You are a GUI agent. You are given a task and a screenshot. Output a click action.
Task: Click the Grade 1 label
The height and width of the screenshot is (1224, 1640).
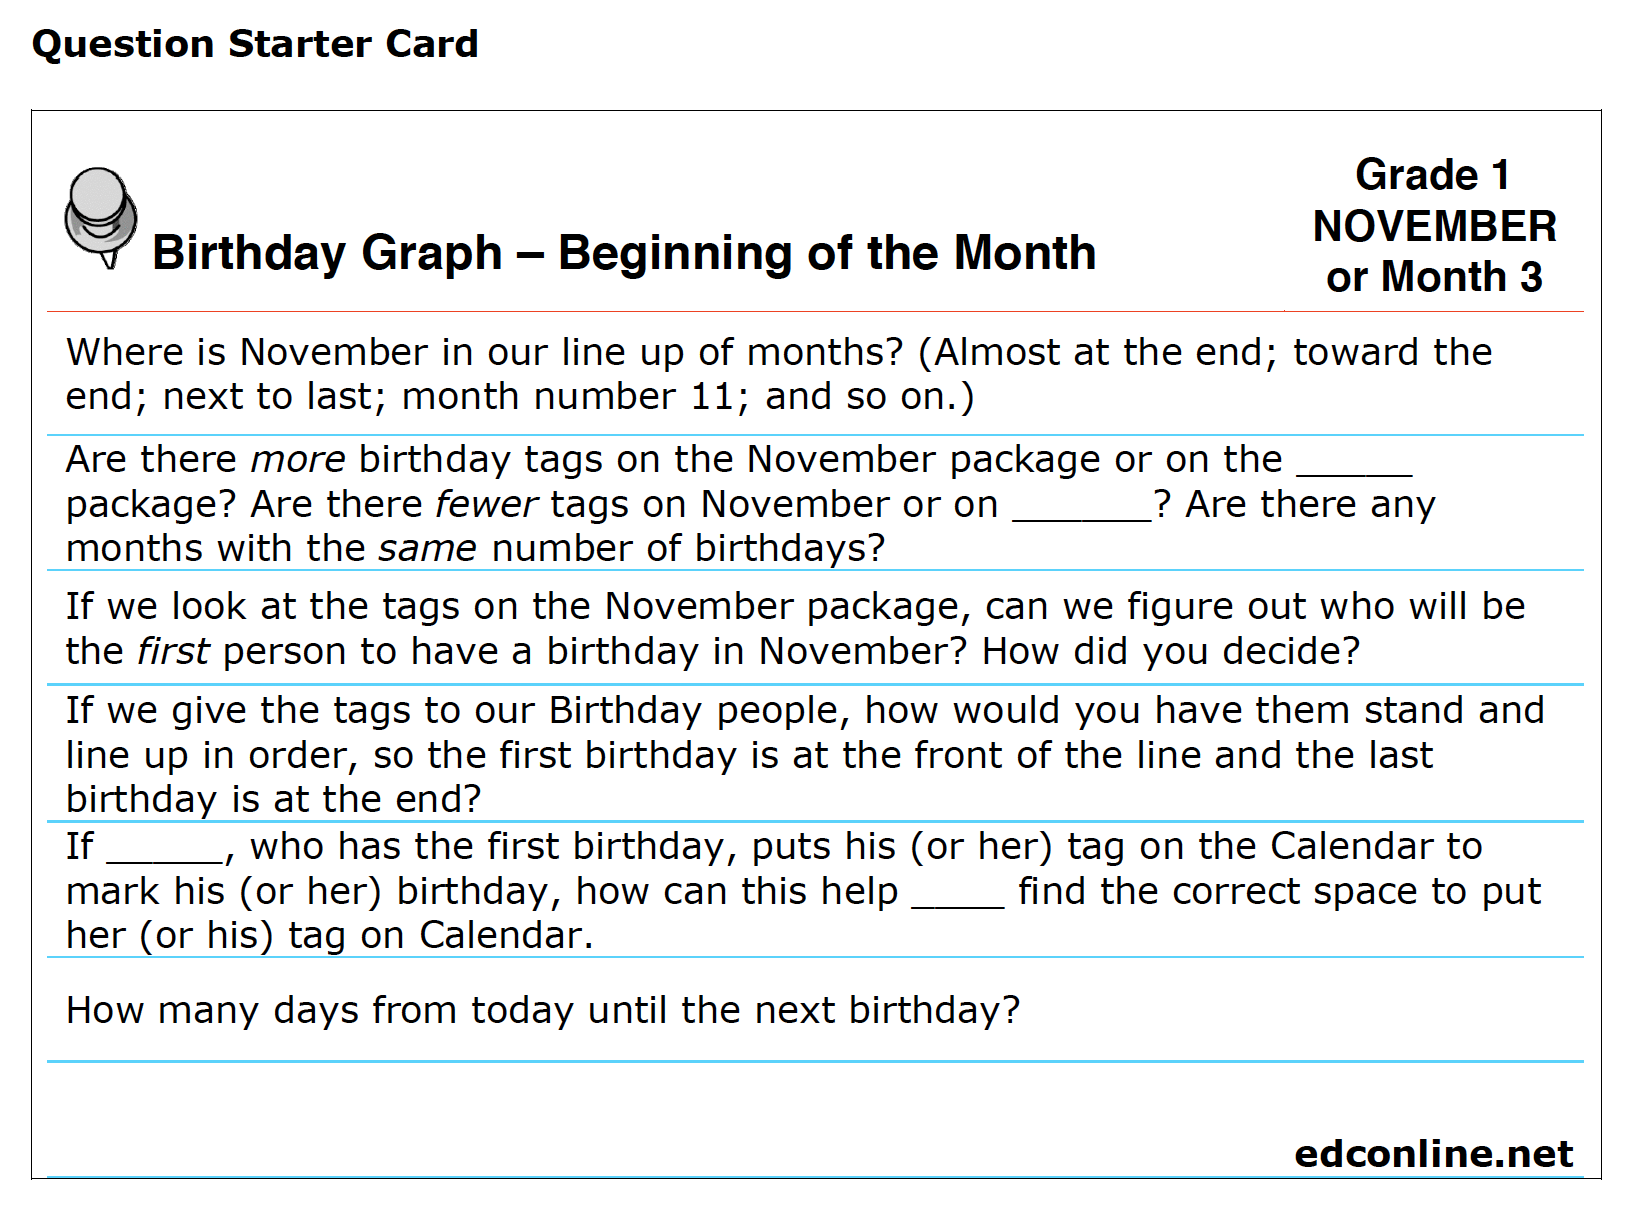pos(1433,175)
